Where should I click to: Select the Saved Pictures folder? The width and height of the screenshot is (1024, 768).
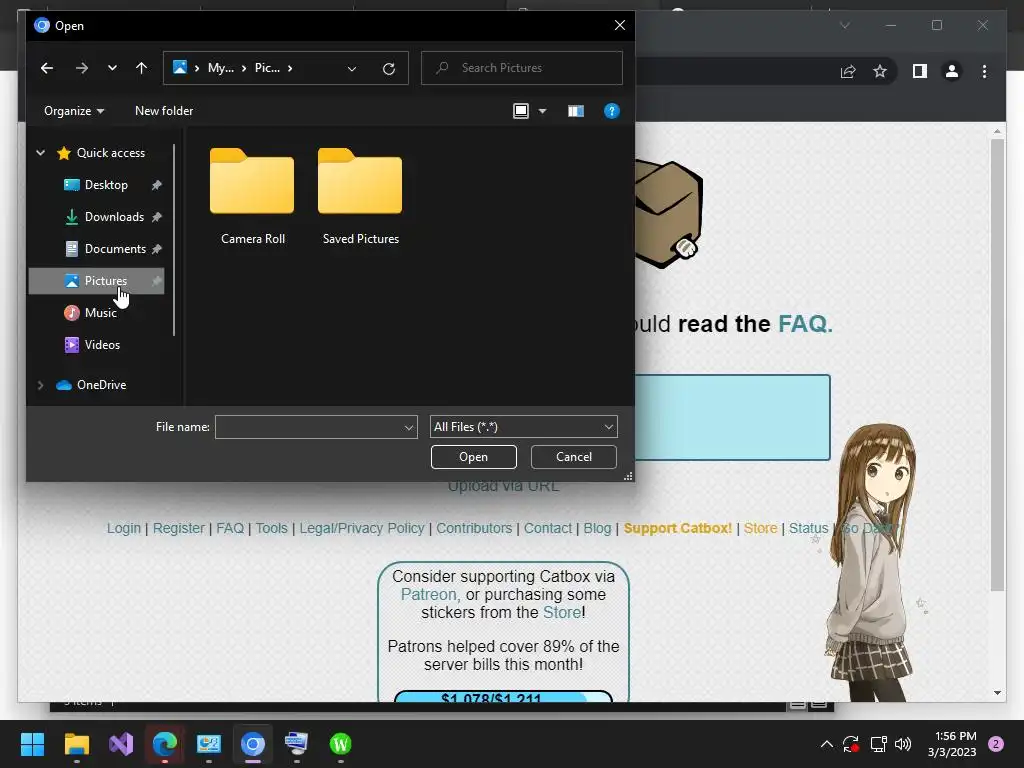360,197
